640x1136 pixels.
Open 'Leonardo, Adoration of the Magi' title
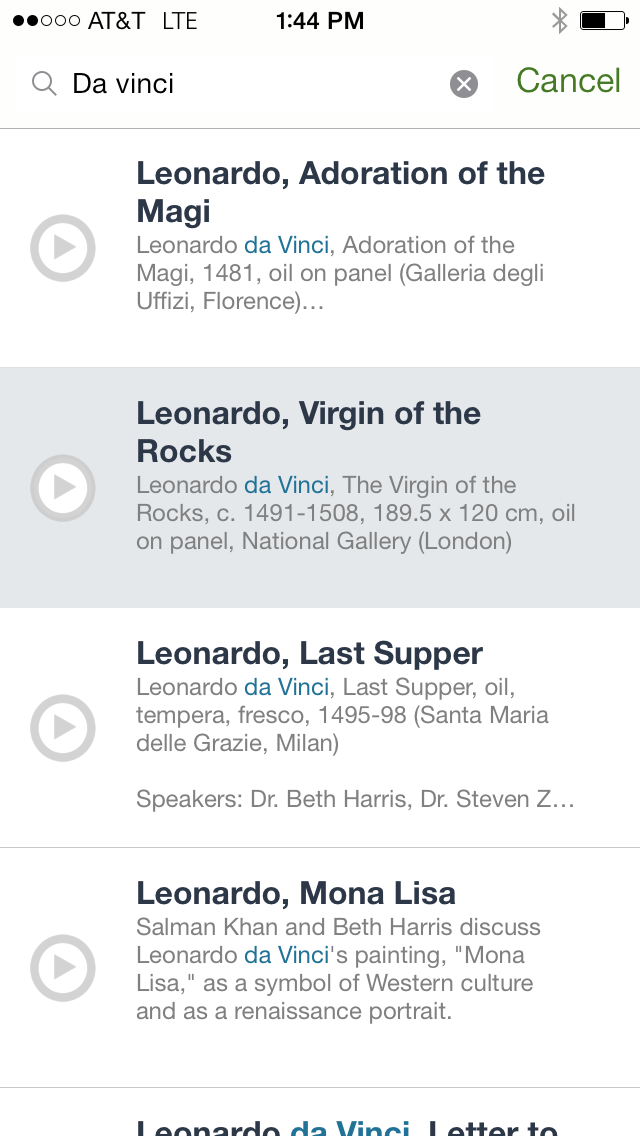(340, 192)
